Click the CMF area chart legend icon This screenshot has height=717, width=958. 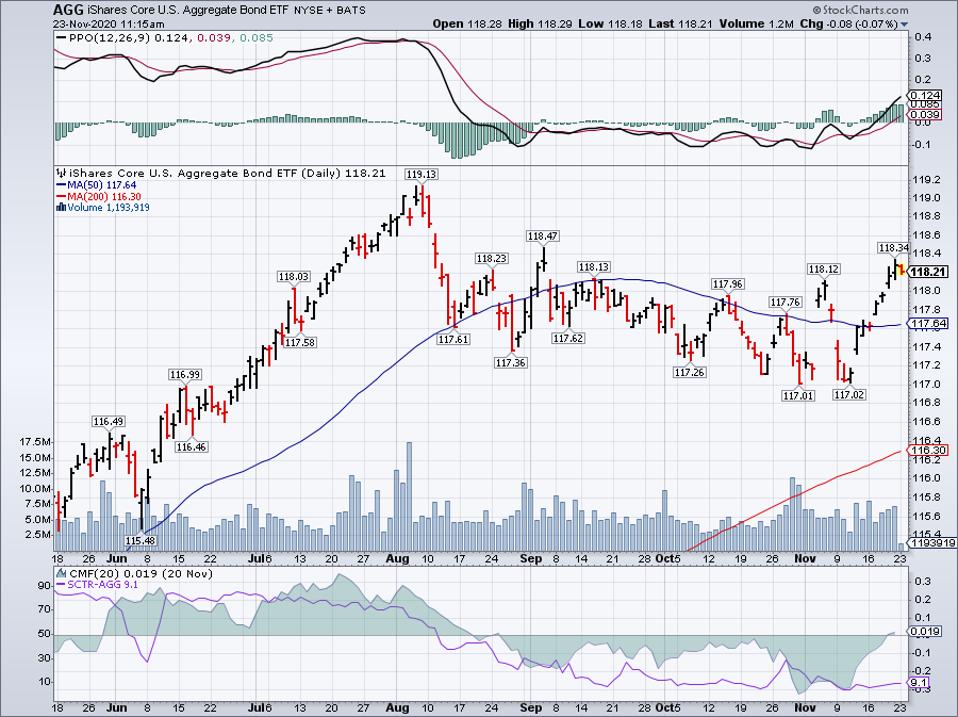click(61, 574)
